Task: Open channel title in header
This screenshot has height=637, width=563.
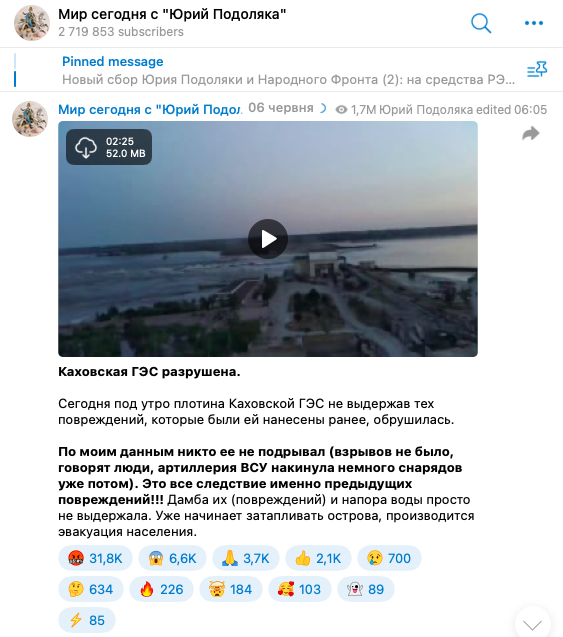Action: pos(172,14)
